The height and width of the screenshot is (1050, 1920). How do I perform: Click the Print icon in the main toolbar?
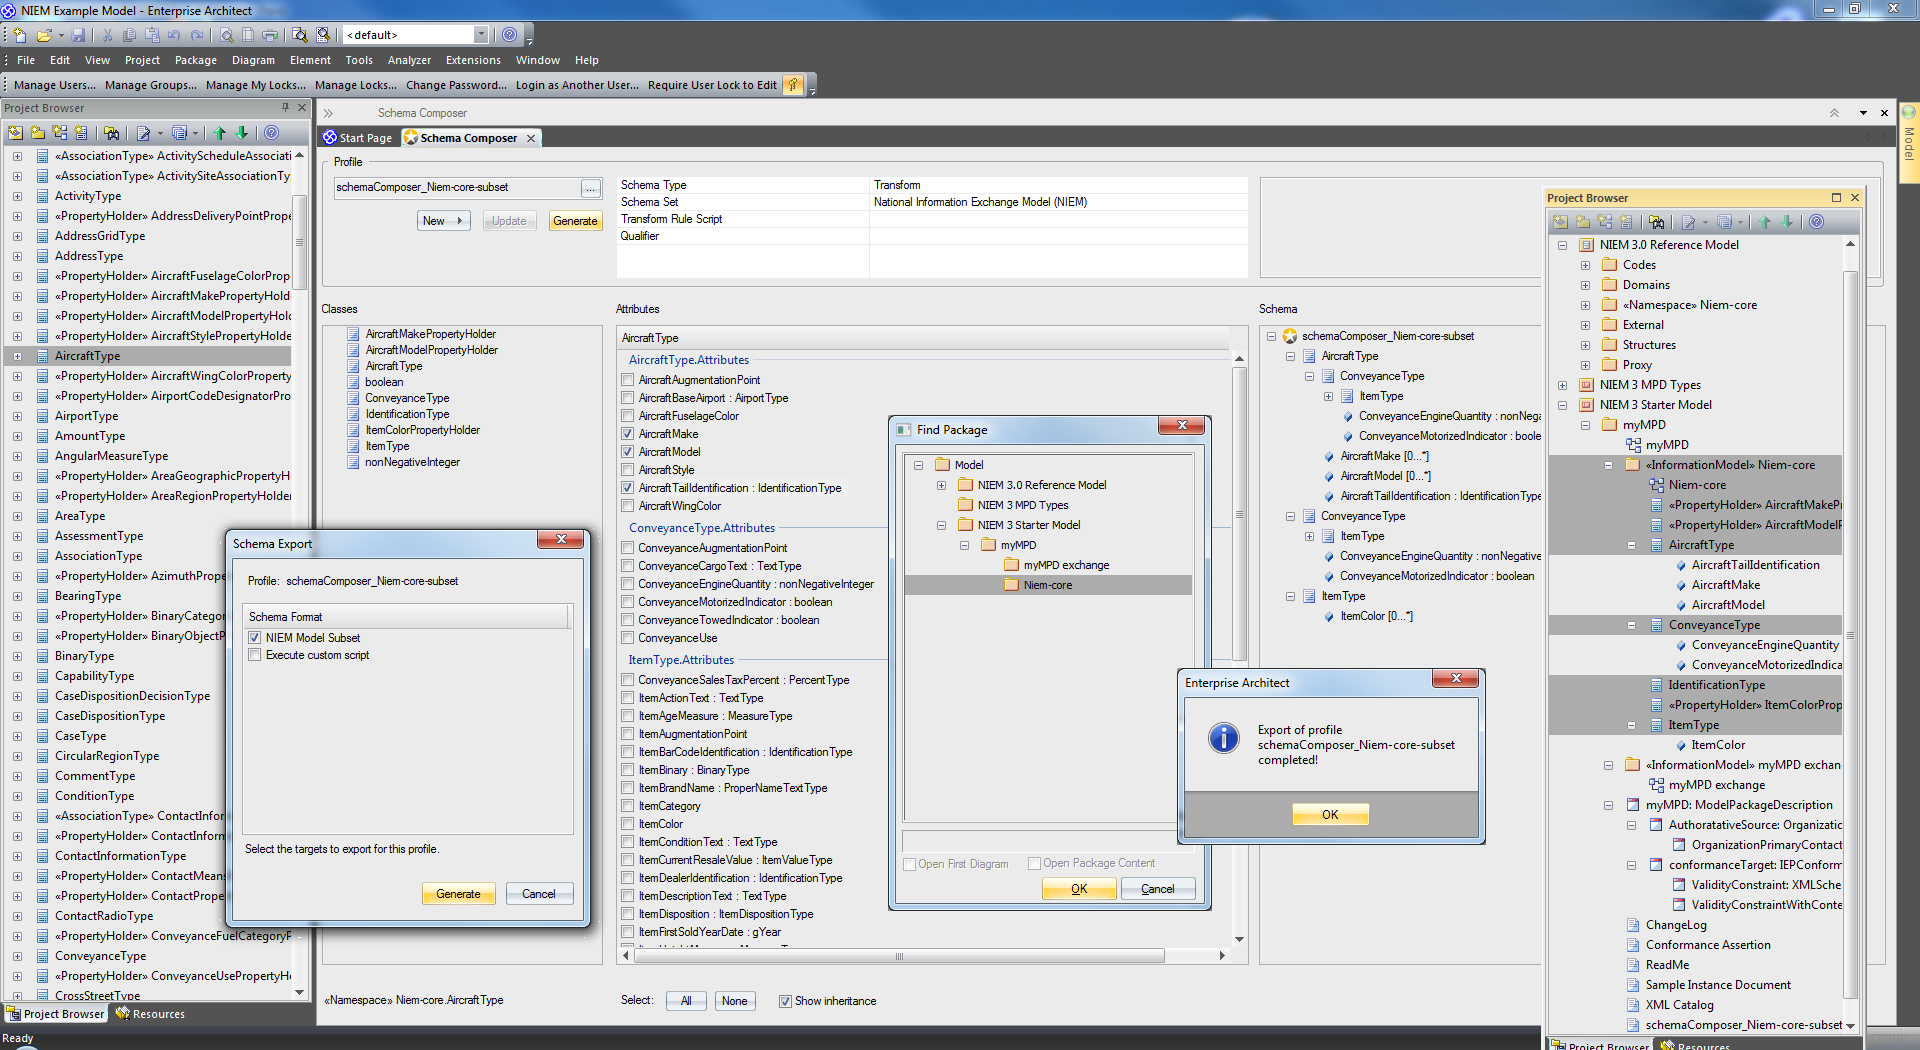pos(270,35)
